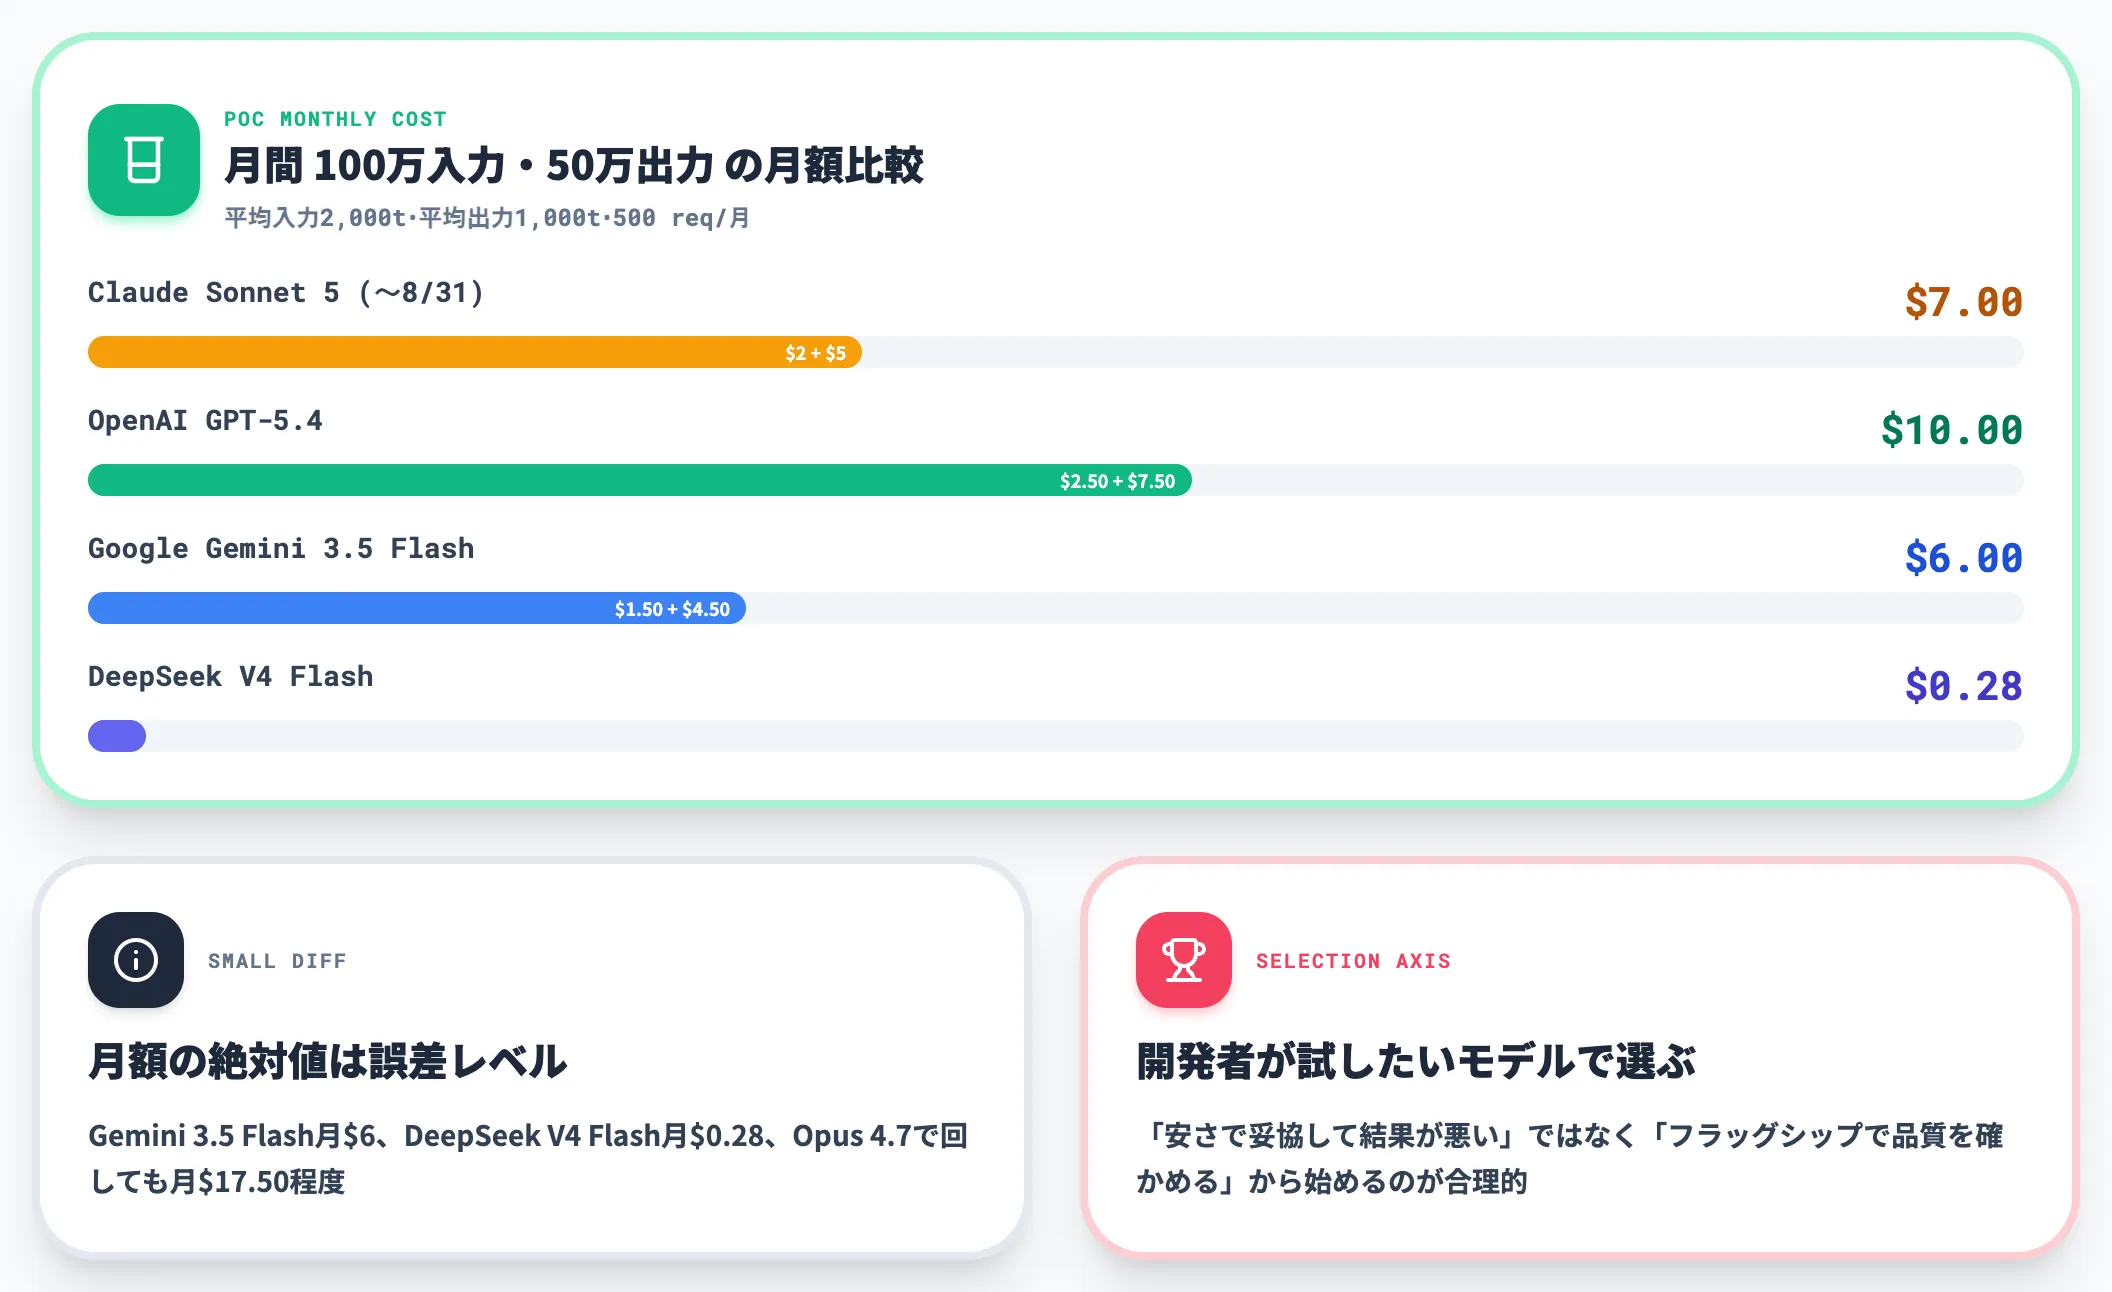Click the 'Claude Sonnet 5 (～8/31)' row label
Image resolution: width=2112 pixels, height=1292 pixels.
coord(286,293)
